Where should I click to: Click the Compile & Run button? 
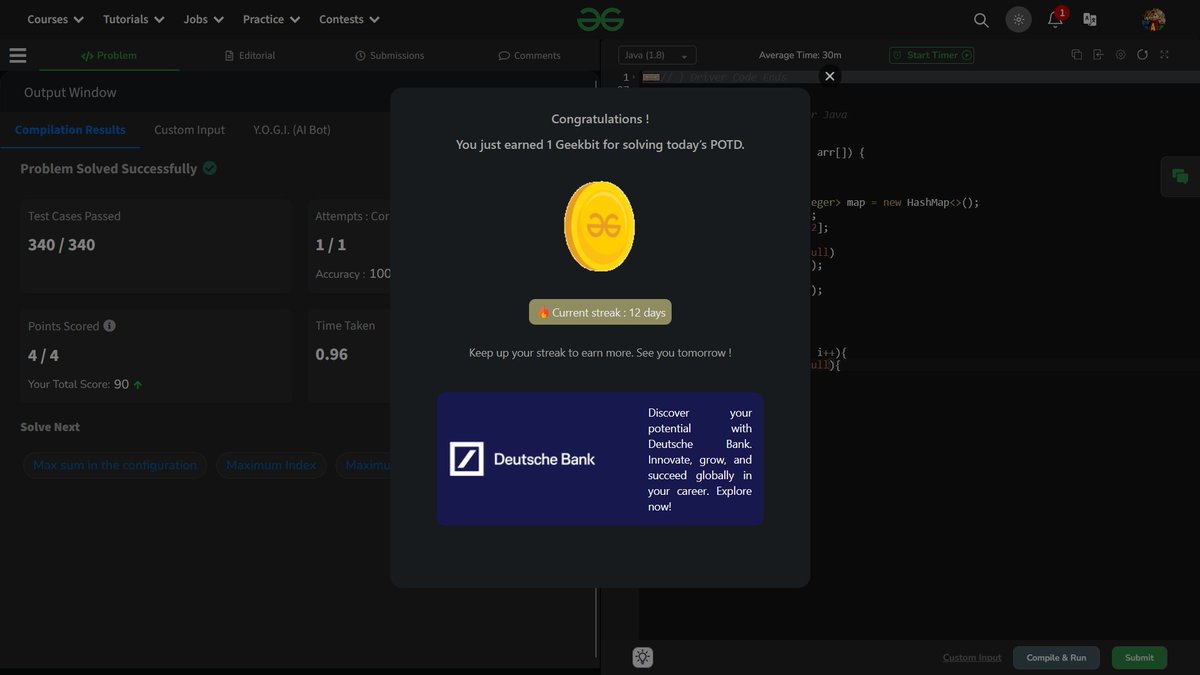pyautogui.click(x=1056, y=657)
